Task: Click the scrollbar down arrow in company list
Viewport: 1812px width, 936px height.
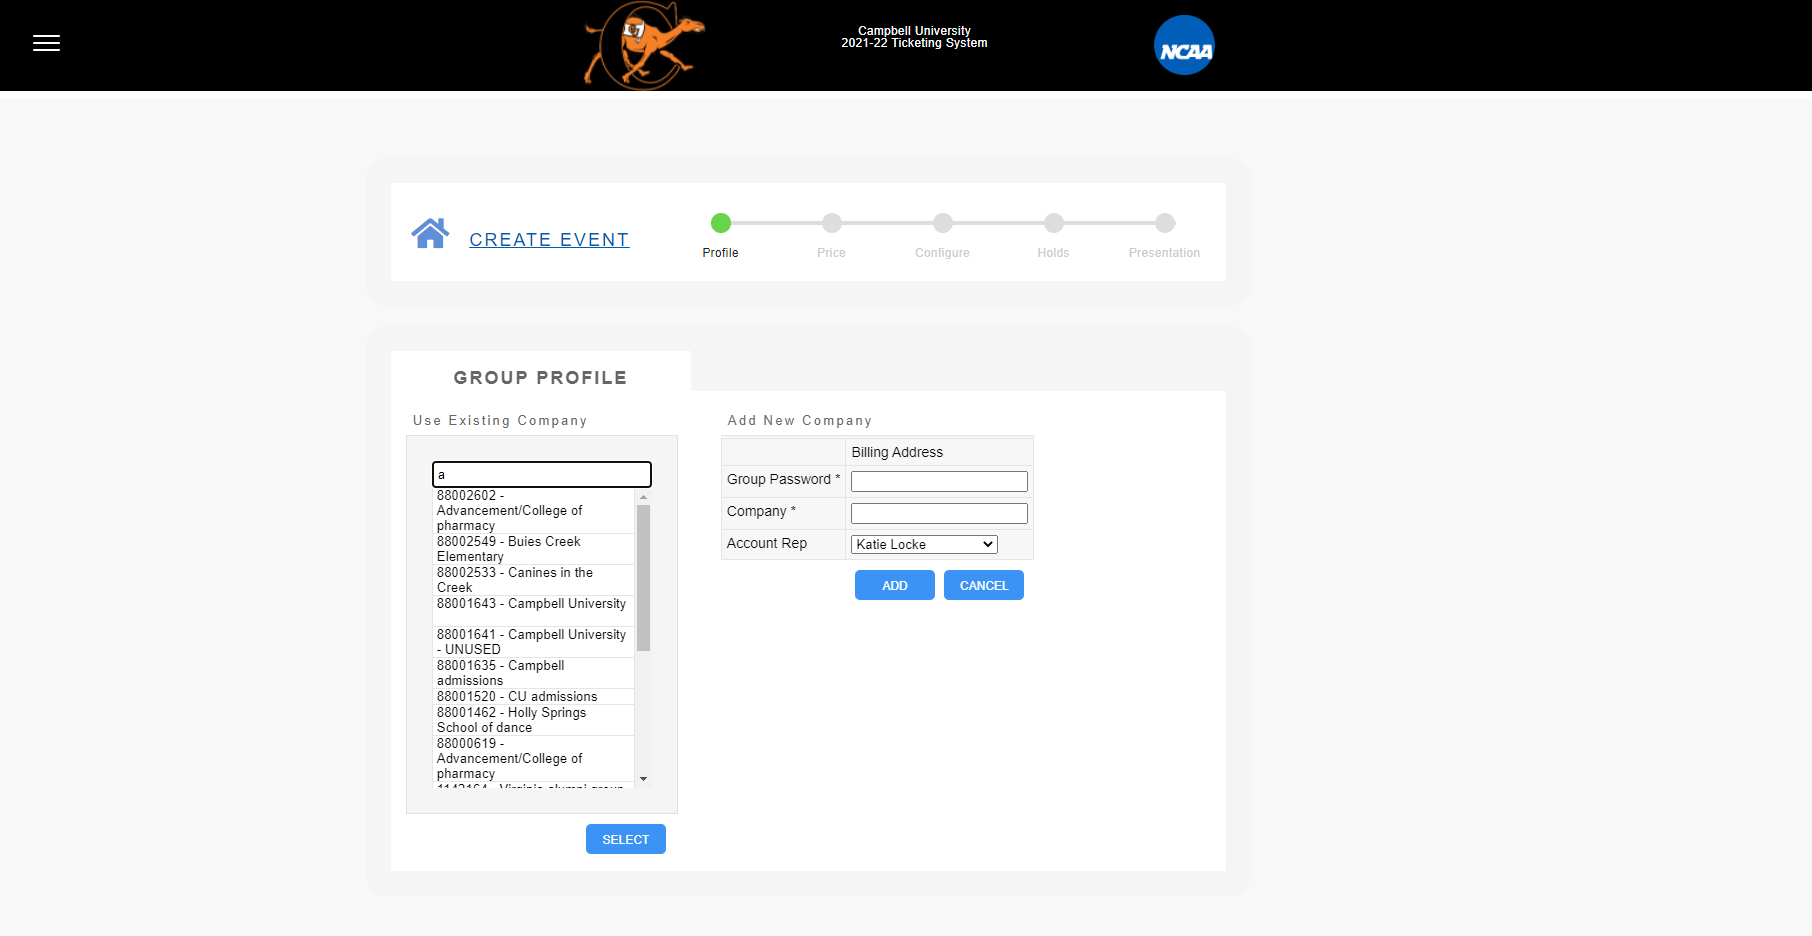Action: pos(643,780)
